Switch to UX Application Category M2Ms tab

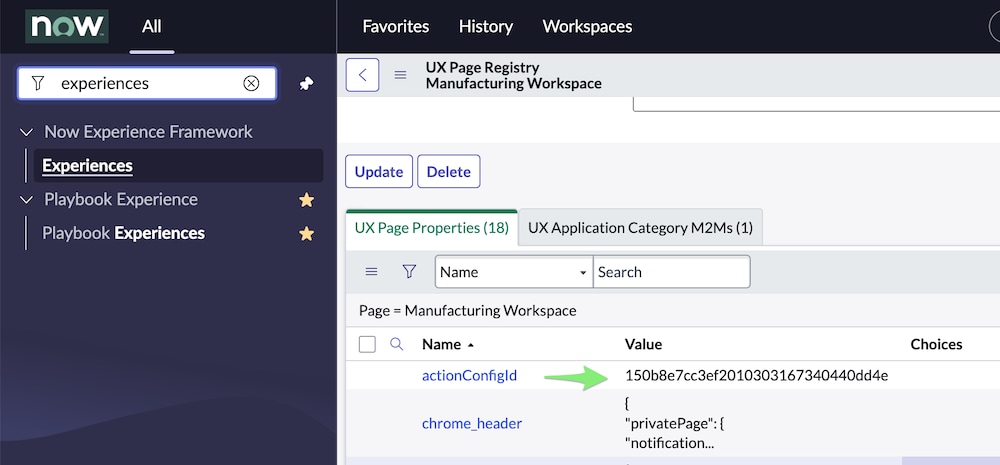point(640,228)
